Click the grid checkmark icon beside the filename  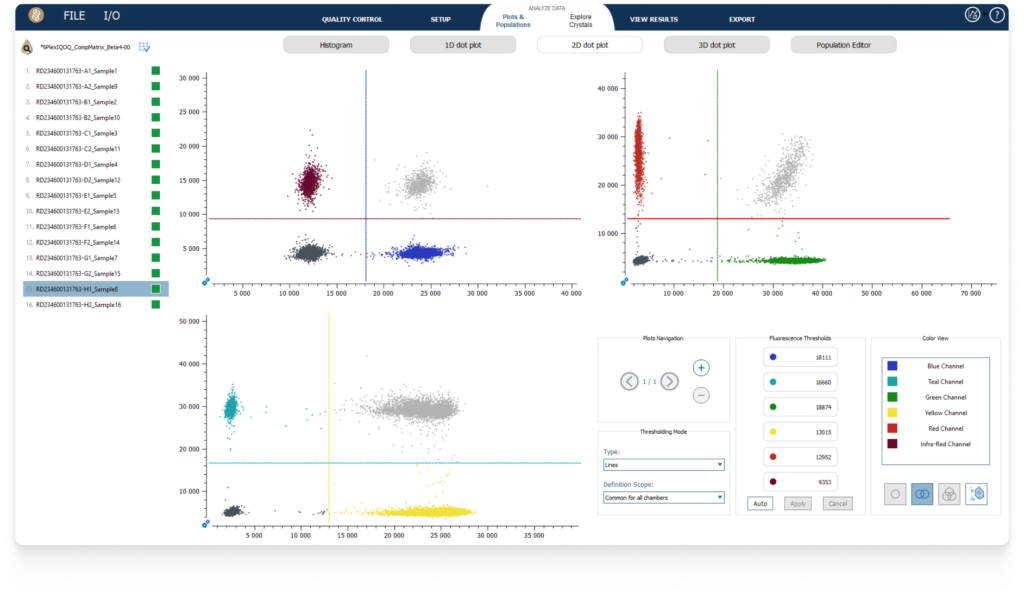coord(143,46)
